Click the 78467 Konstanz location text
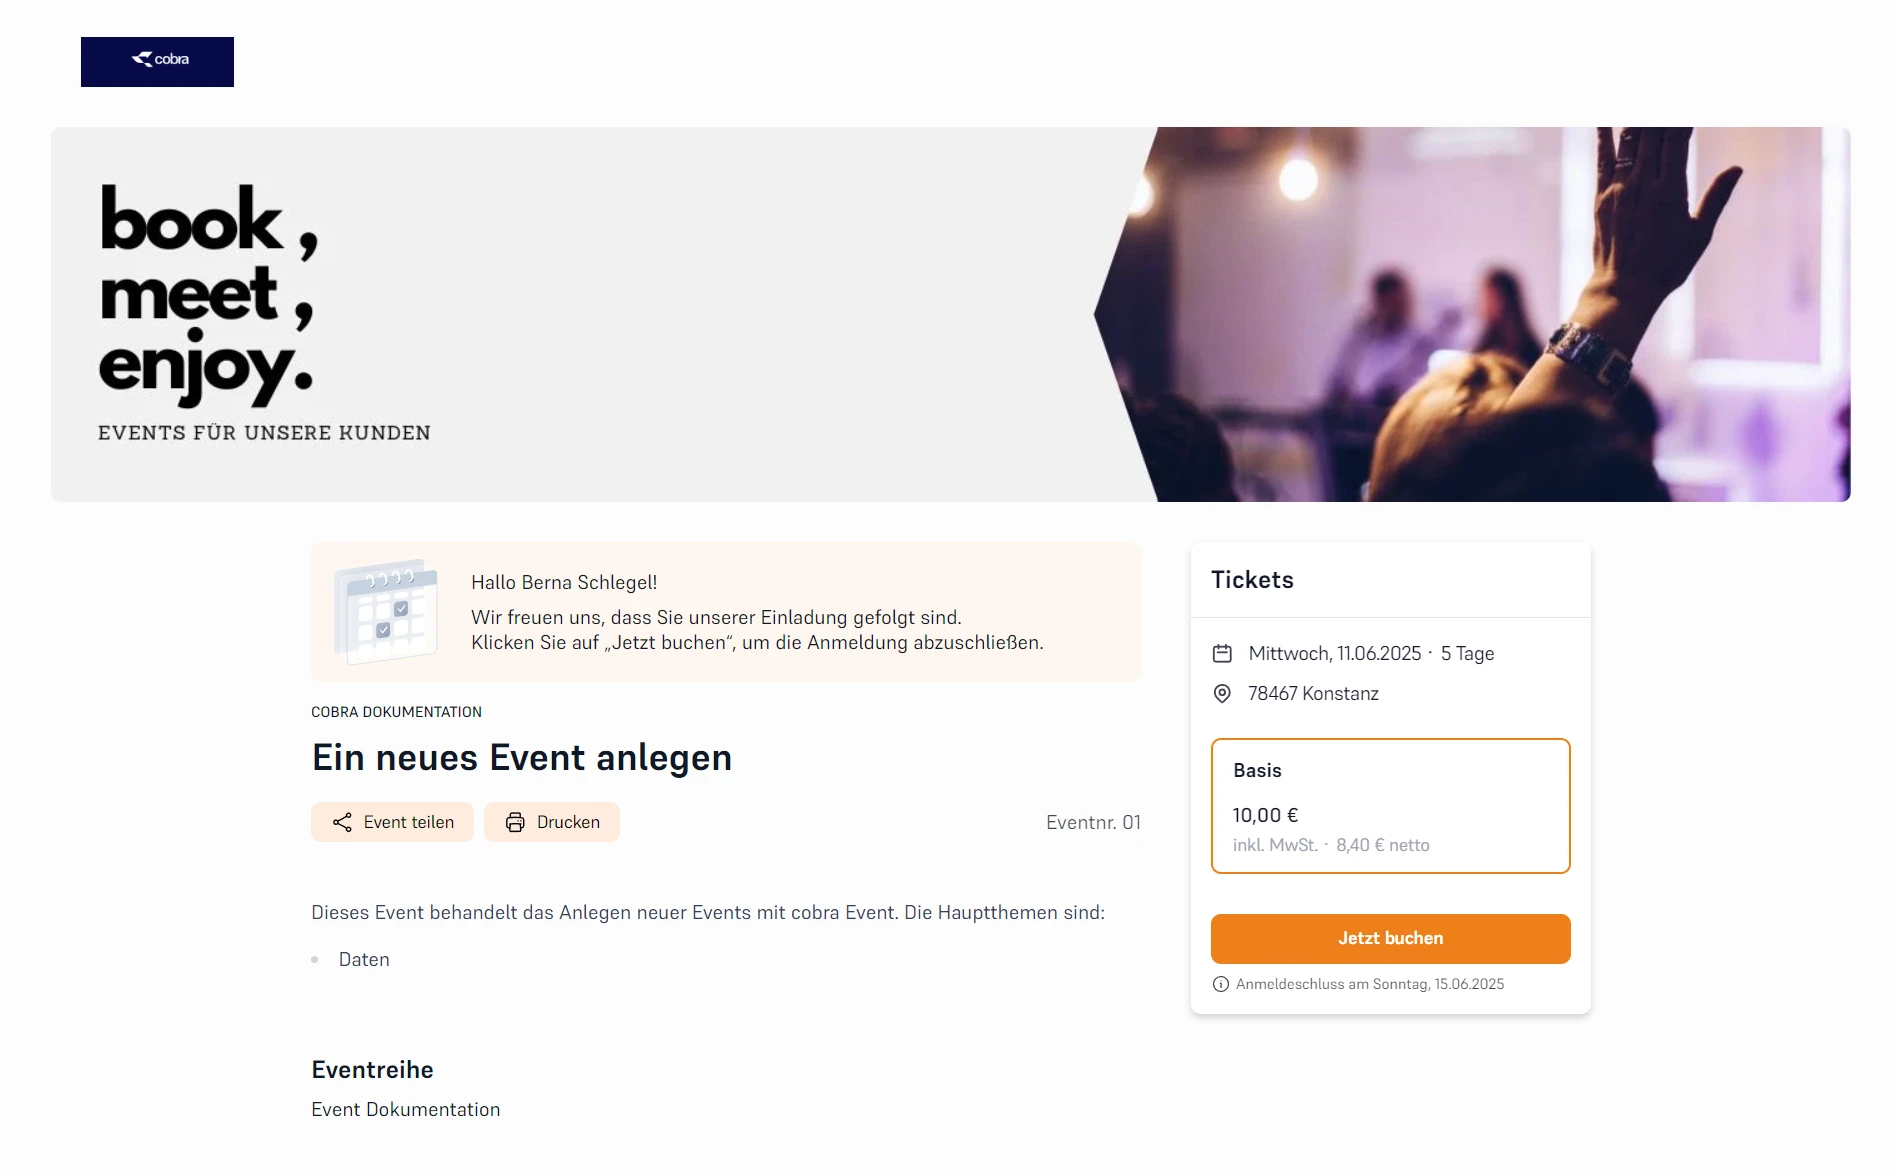This screenshot has height=1170, width=1895. pos(1313,694)
